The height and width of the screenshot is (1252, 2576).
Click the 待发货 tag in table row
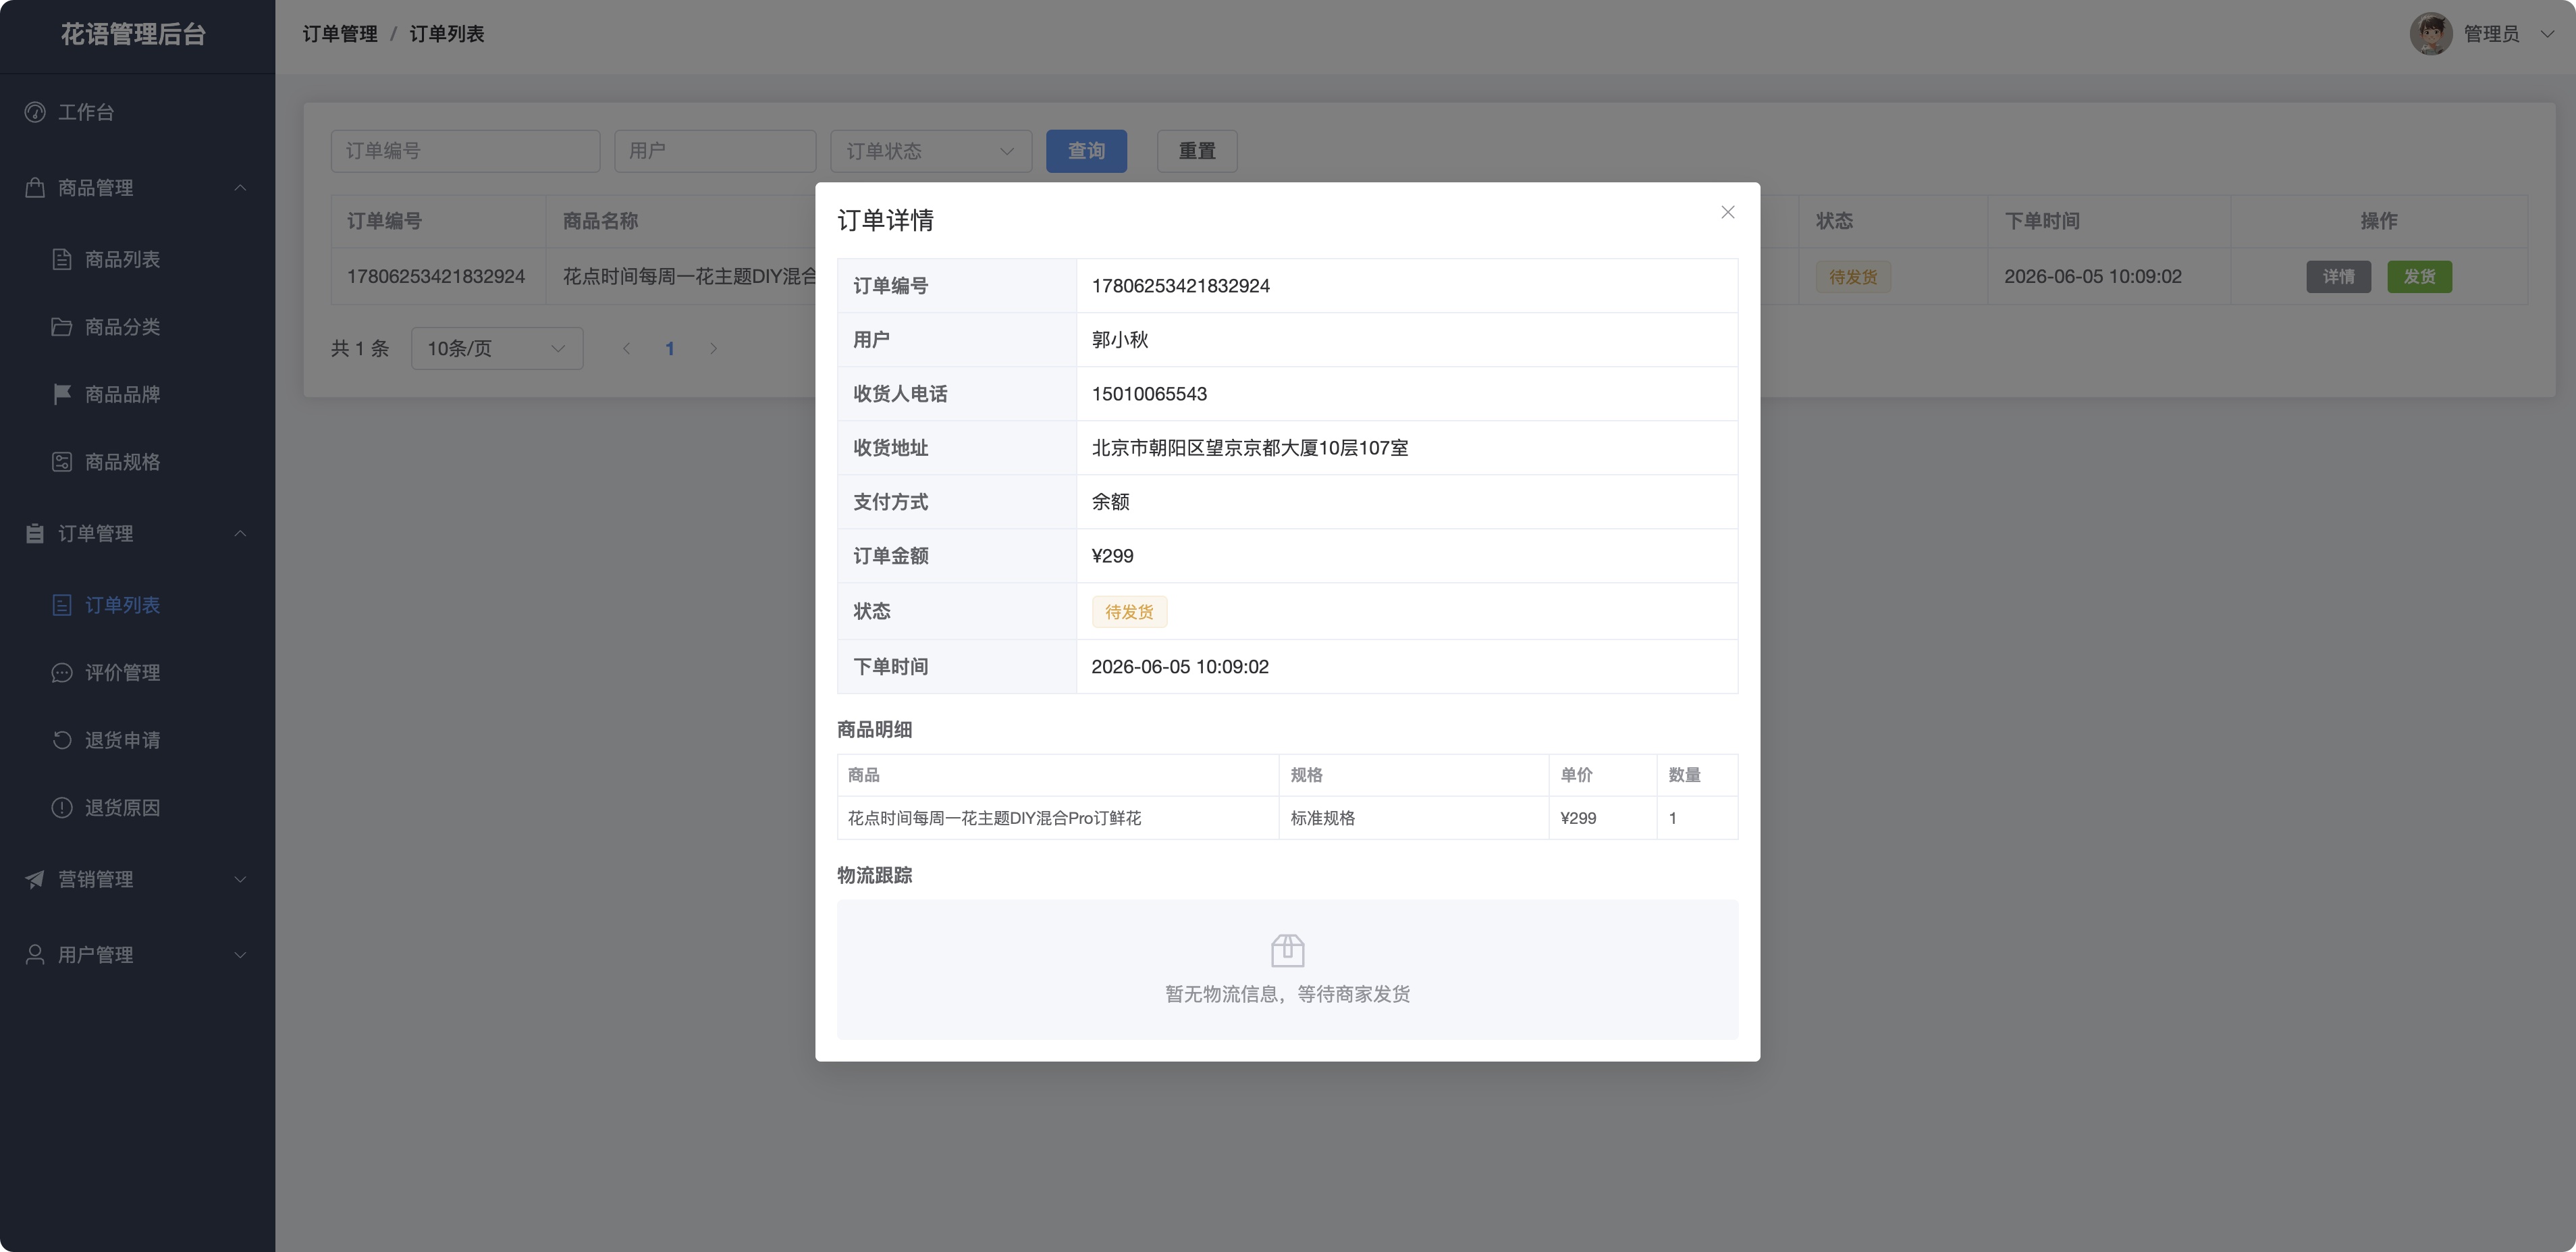click(1853, 277)
